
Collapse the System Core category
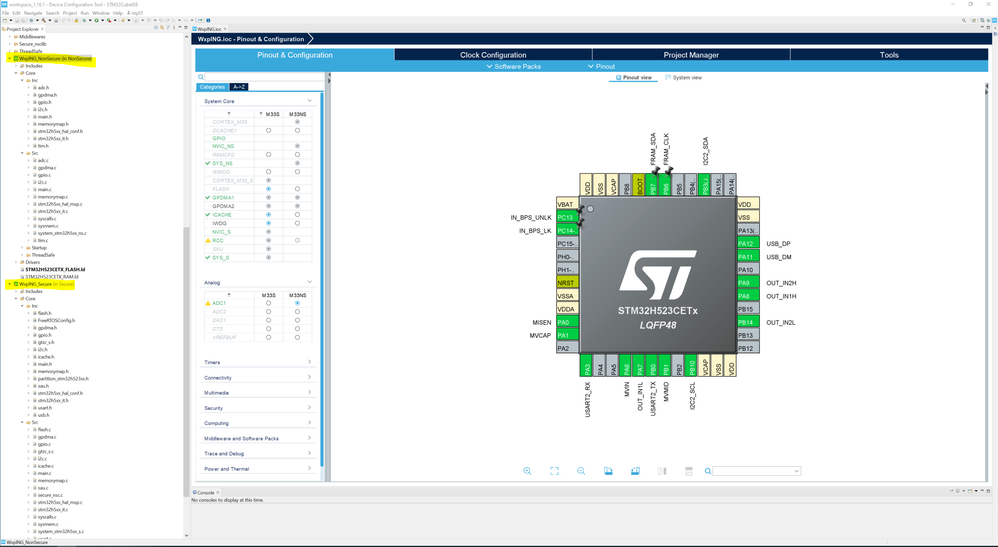pos(309,101)
